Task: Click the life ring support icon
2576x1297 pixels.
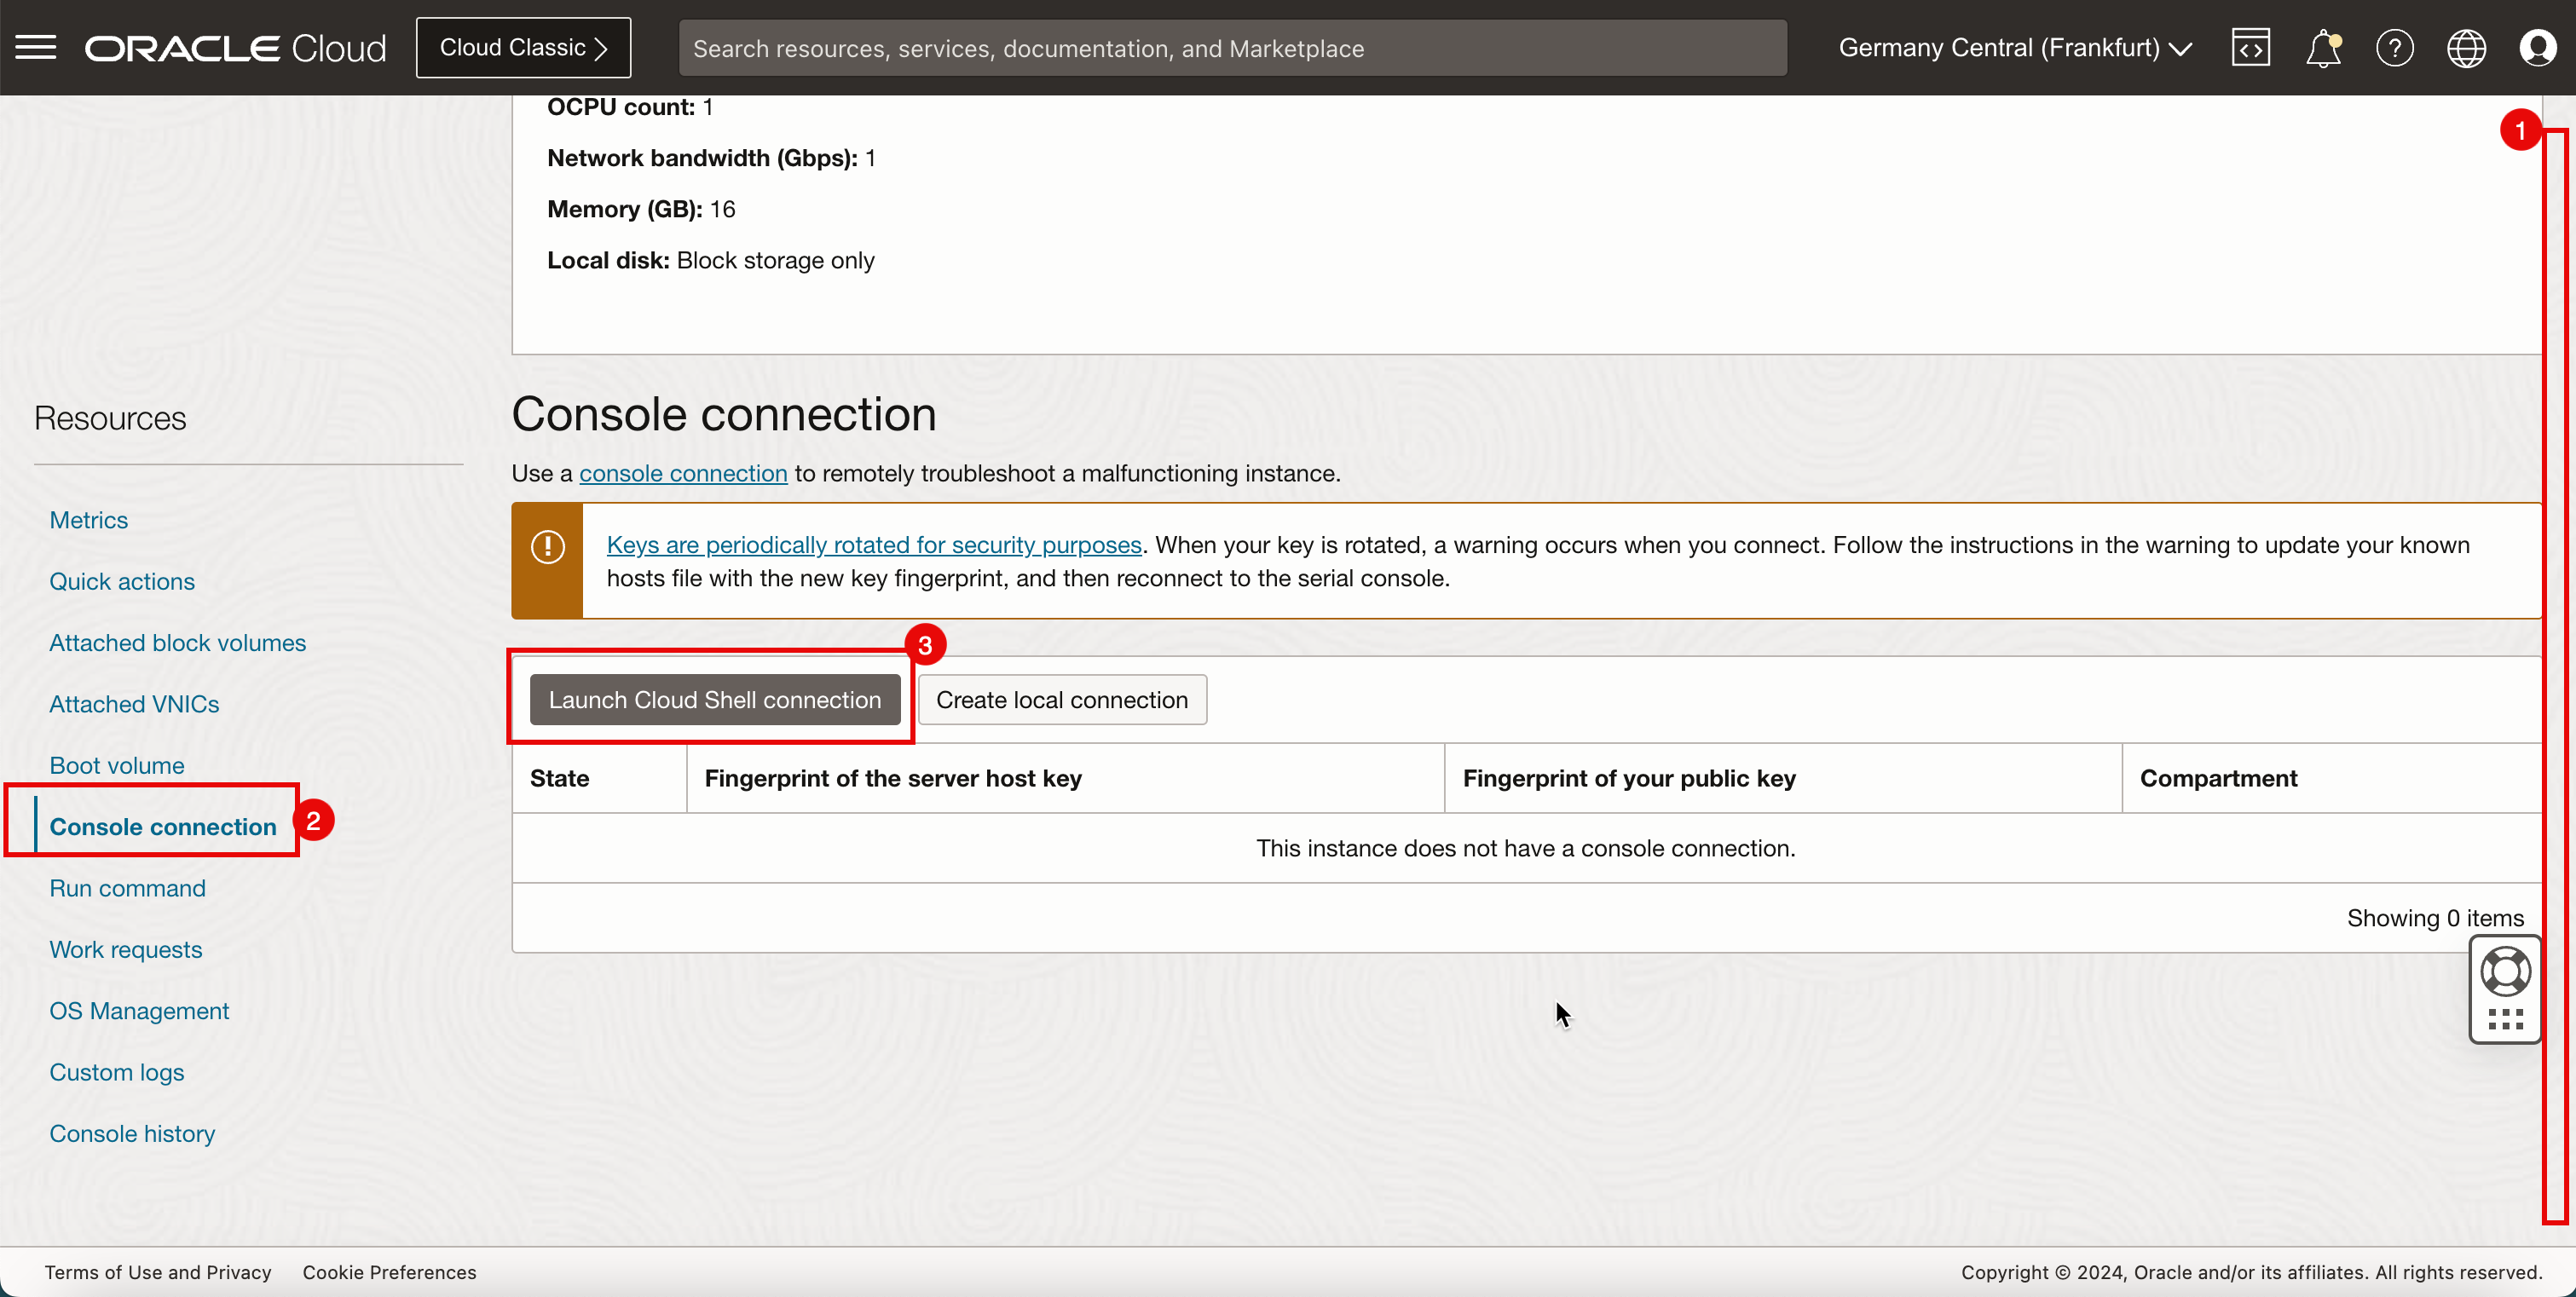Action: (2505, 971)
